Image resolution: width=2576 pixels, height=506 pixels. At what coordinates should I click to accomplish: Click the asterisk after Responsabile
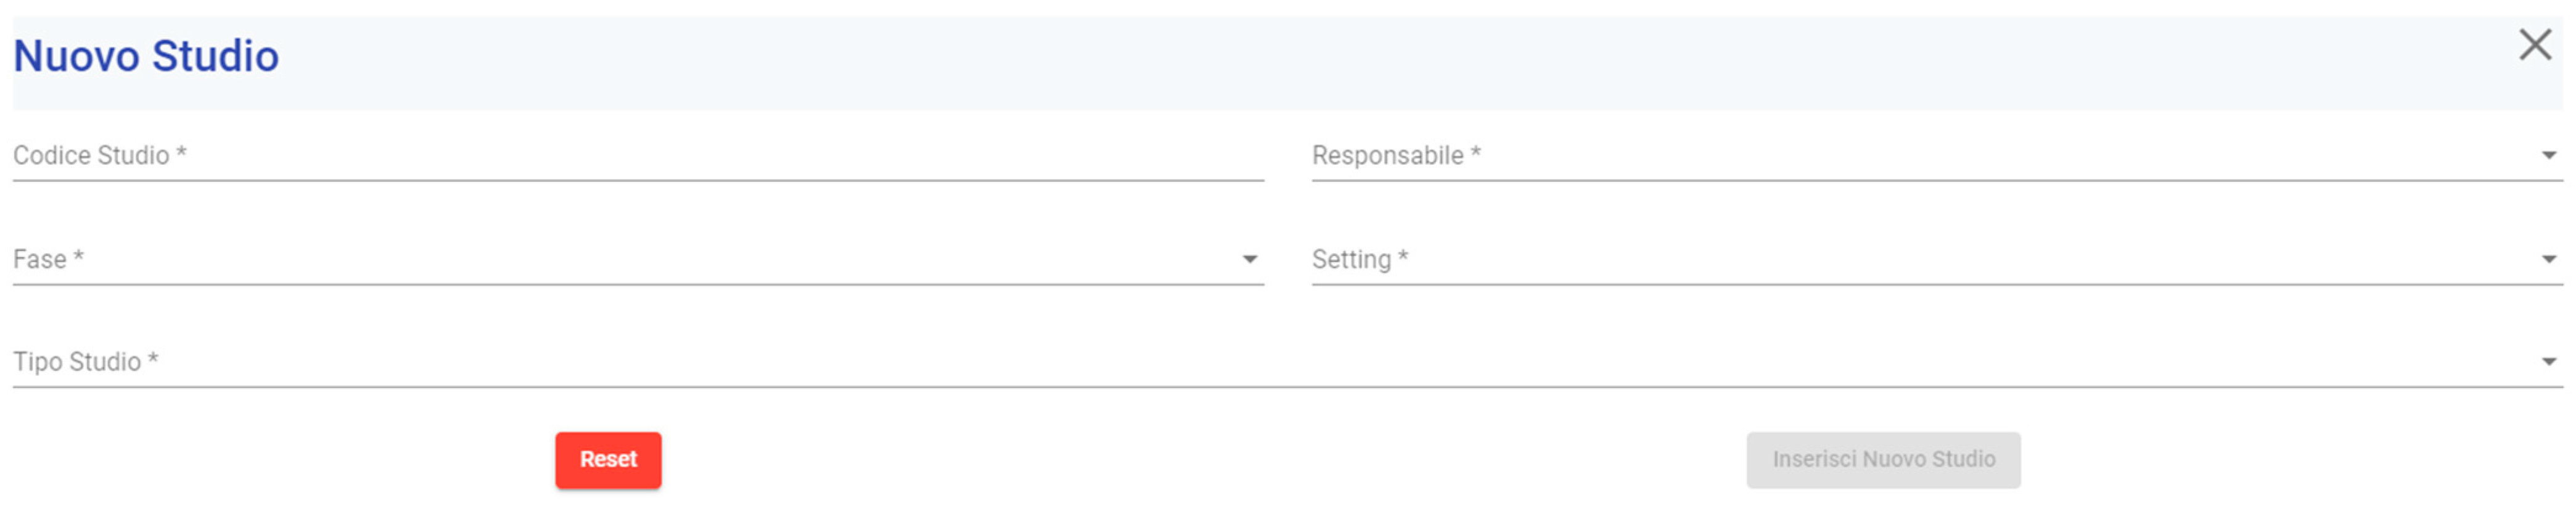click(1475, 154)
